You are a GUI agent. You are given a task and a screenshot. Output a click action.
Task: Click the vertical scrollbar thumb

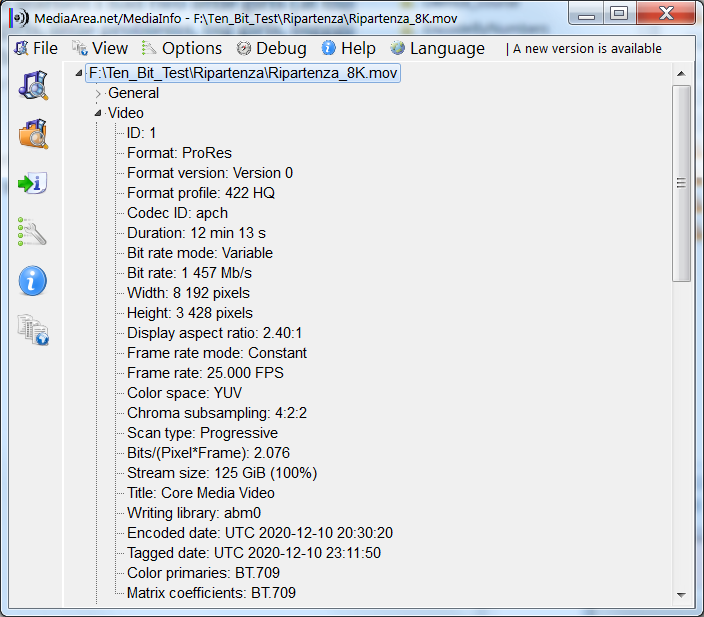681,183
